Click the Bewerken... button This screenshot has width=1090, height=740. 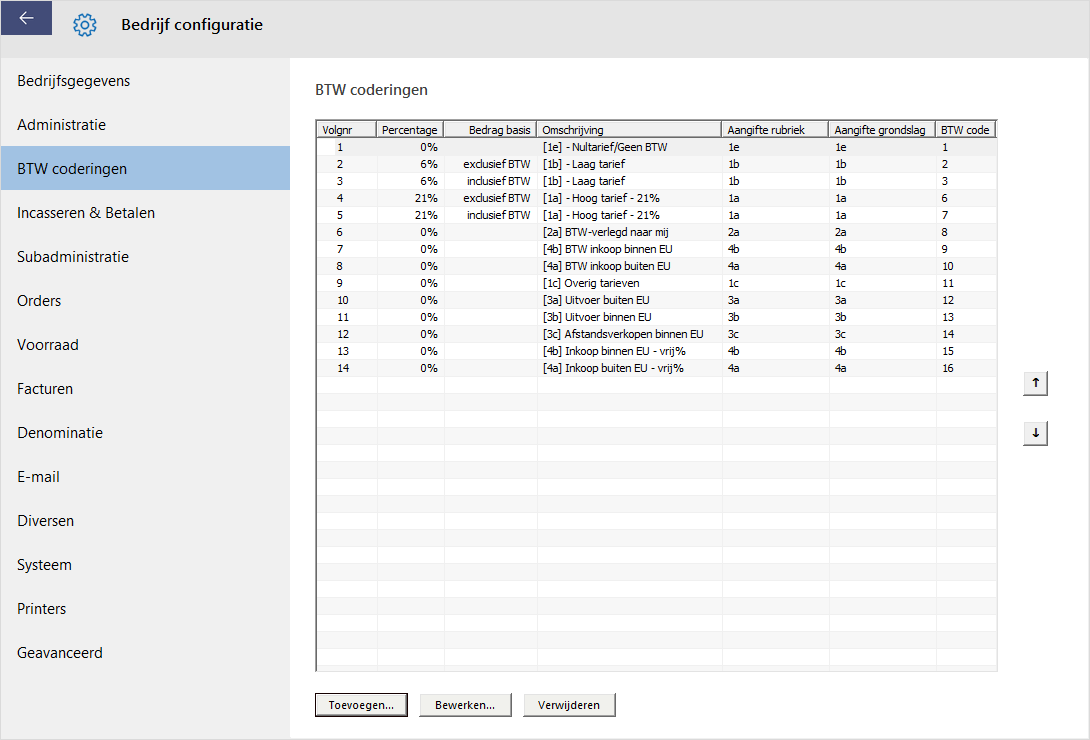(x=465, y=705)
